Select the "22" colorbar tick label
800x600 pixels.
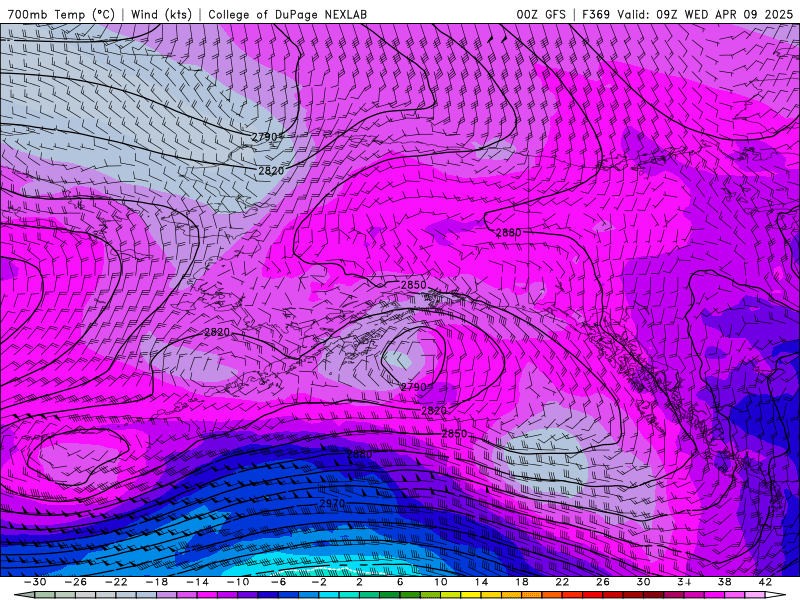coord(562,582)
